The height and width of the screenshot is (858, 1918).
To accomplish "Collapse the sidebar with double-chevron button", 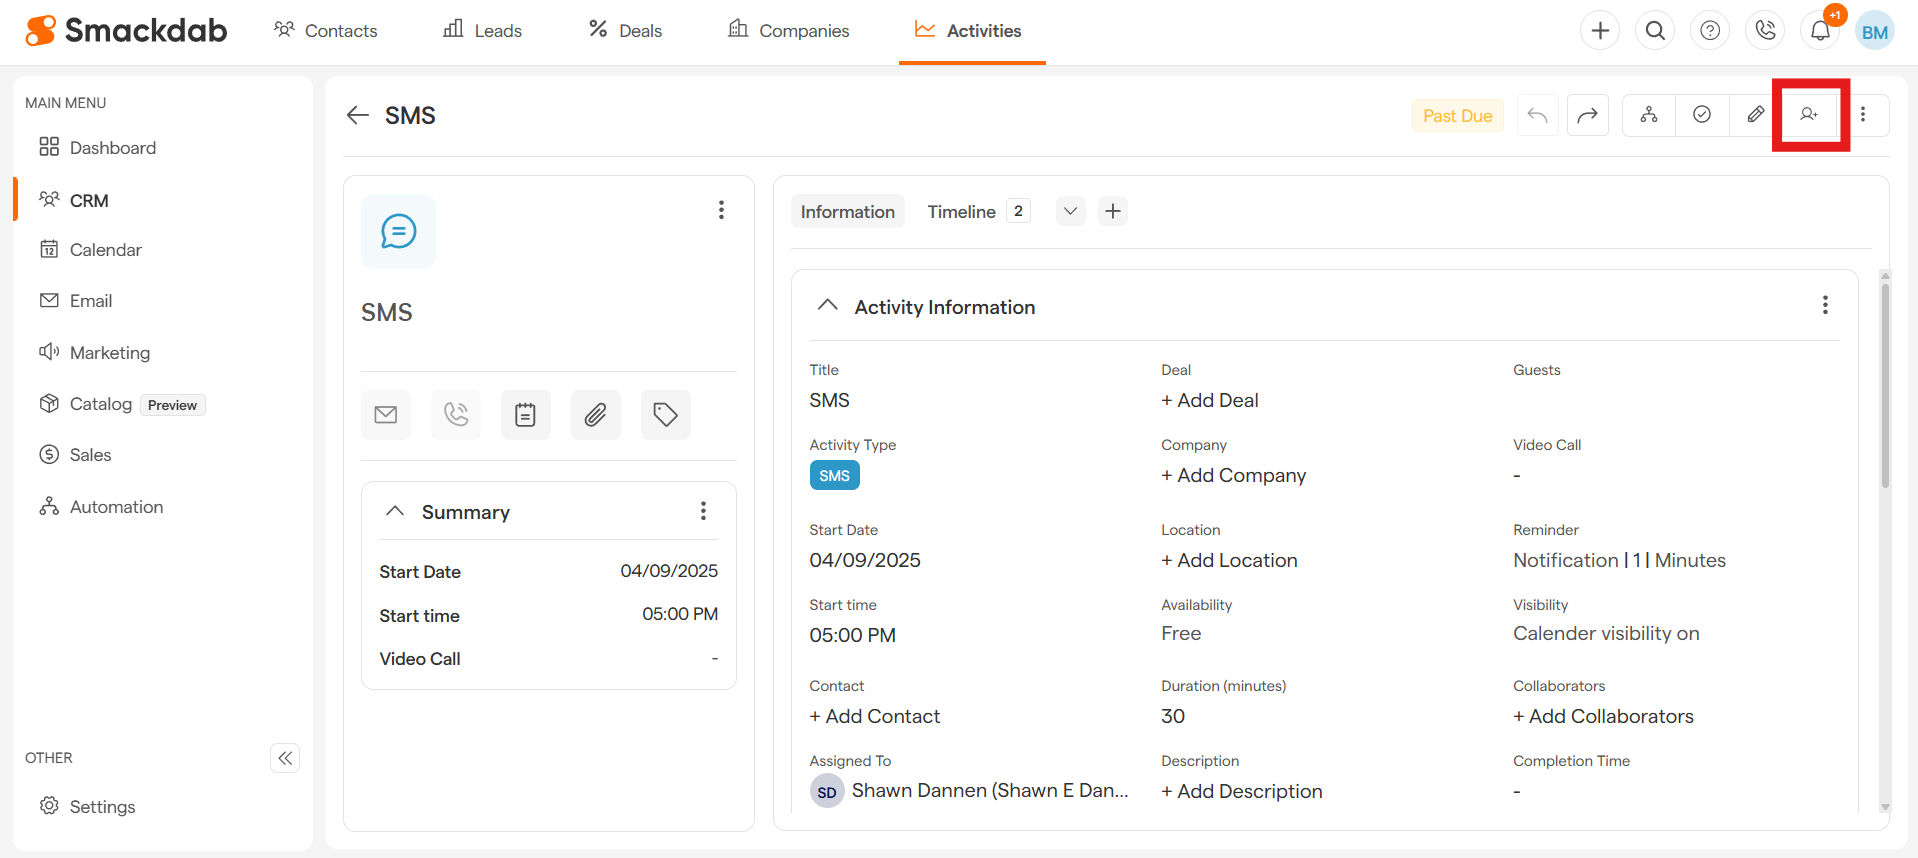I will 285,758.
